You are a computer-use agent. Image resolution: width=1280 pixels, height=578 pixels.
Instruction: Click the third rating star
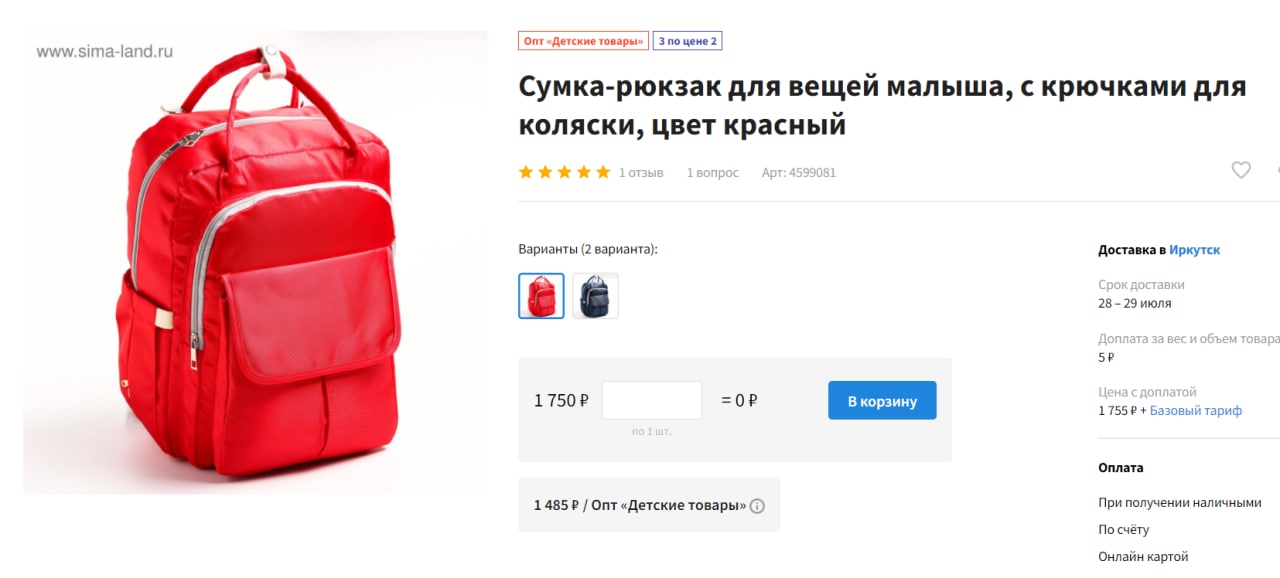(564, 172)
